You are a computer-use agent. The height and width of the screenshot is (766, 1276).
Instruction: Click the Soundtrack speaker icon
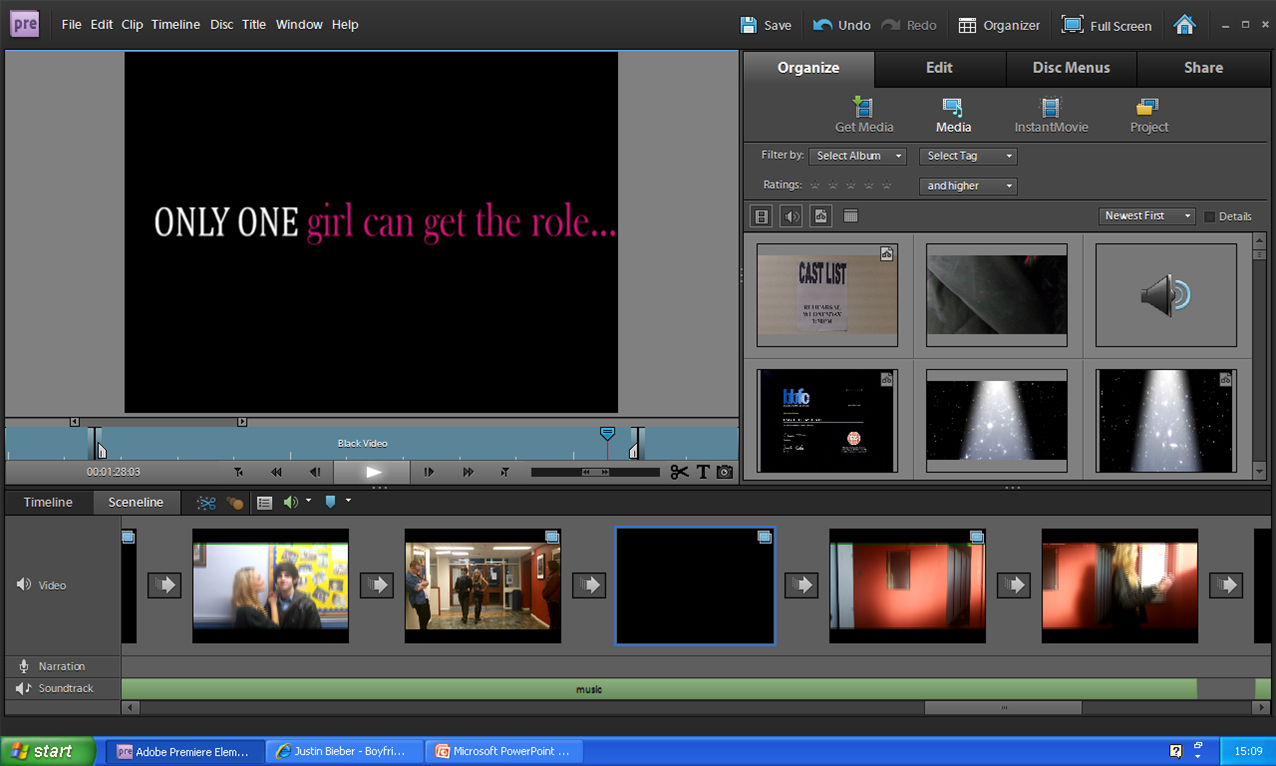[x=24, y=688]
